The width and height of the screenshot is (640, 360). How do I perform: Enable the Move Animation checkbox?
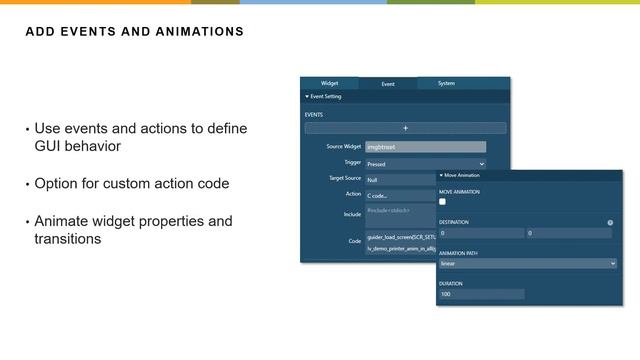click(442, 202)
